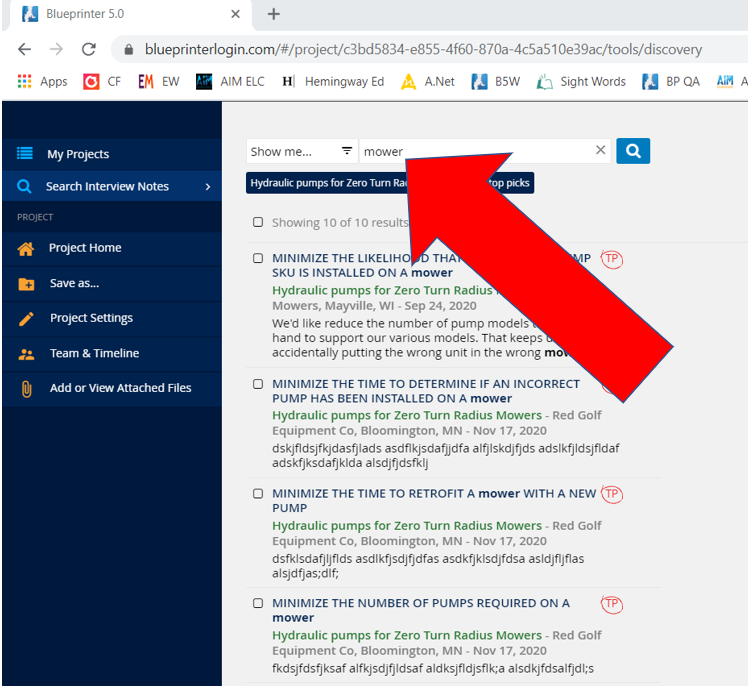The height and width of the screenshot is (686, 748).
Task: Click the Save as folder icon
Action: point(26,284)
